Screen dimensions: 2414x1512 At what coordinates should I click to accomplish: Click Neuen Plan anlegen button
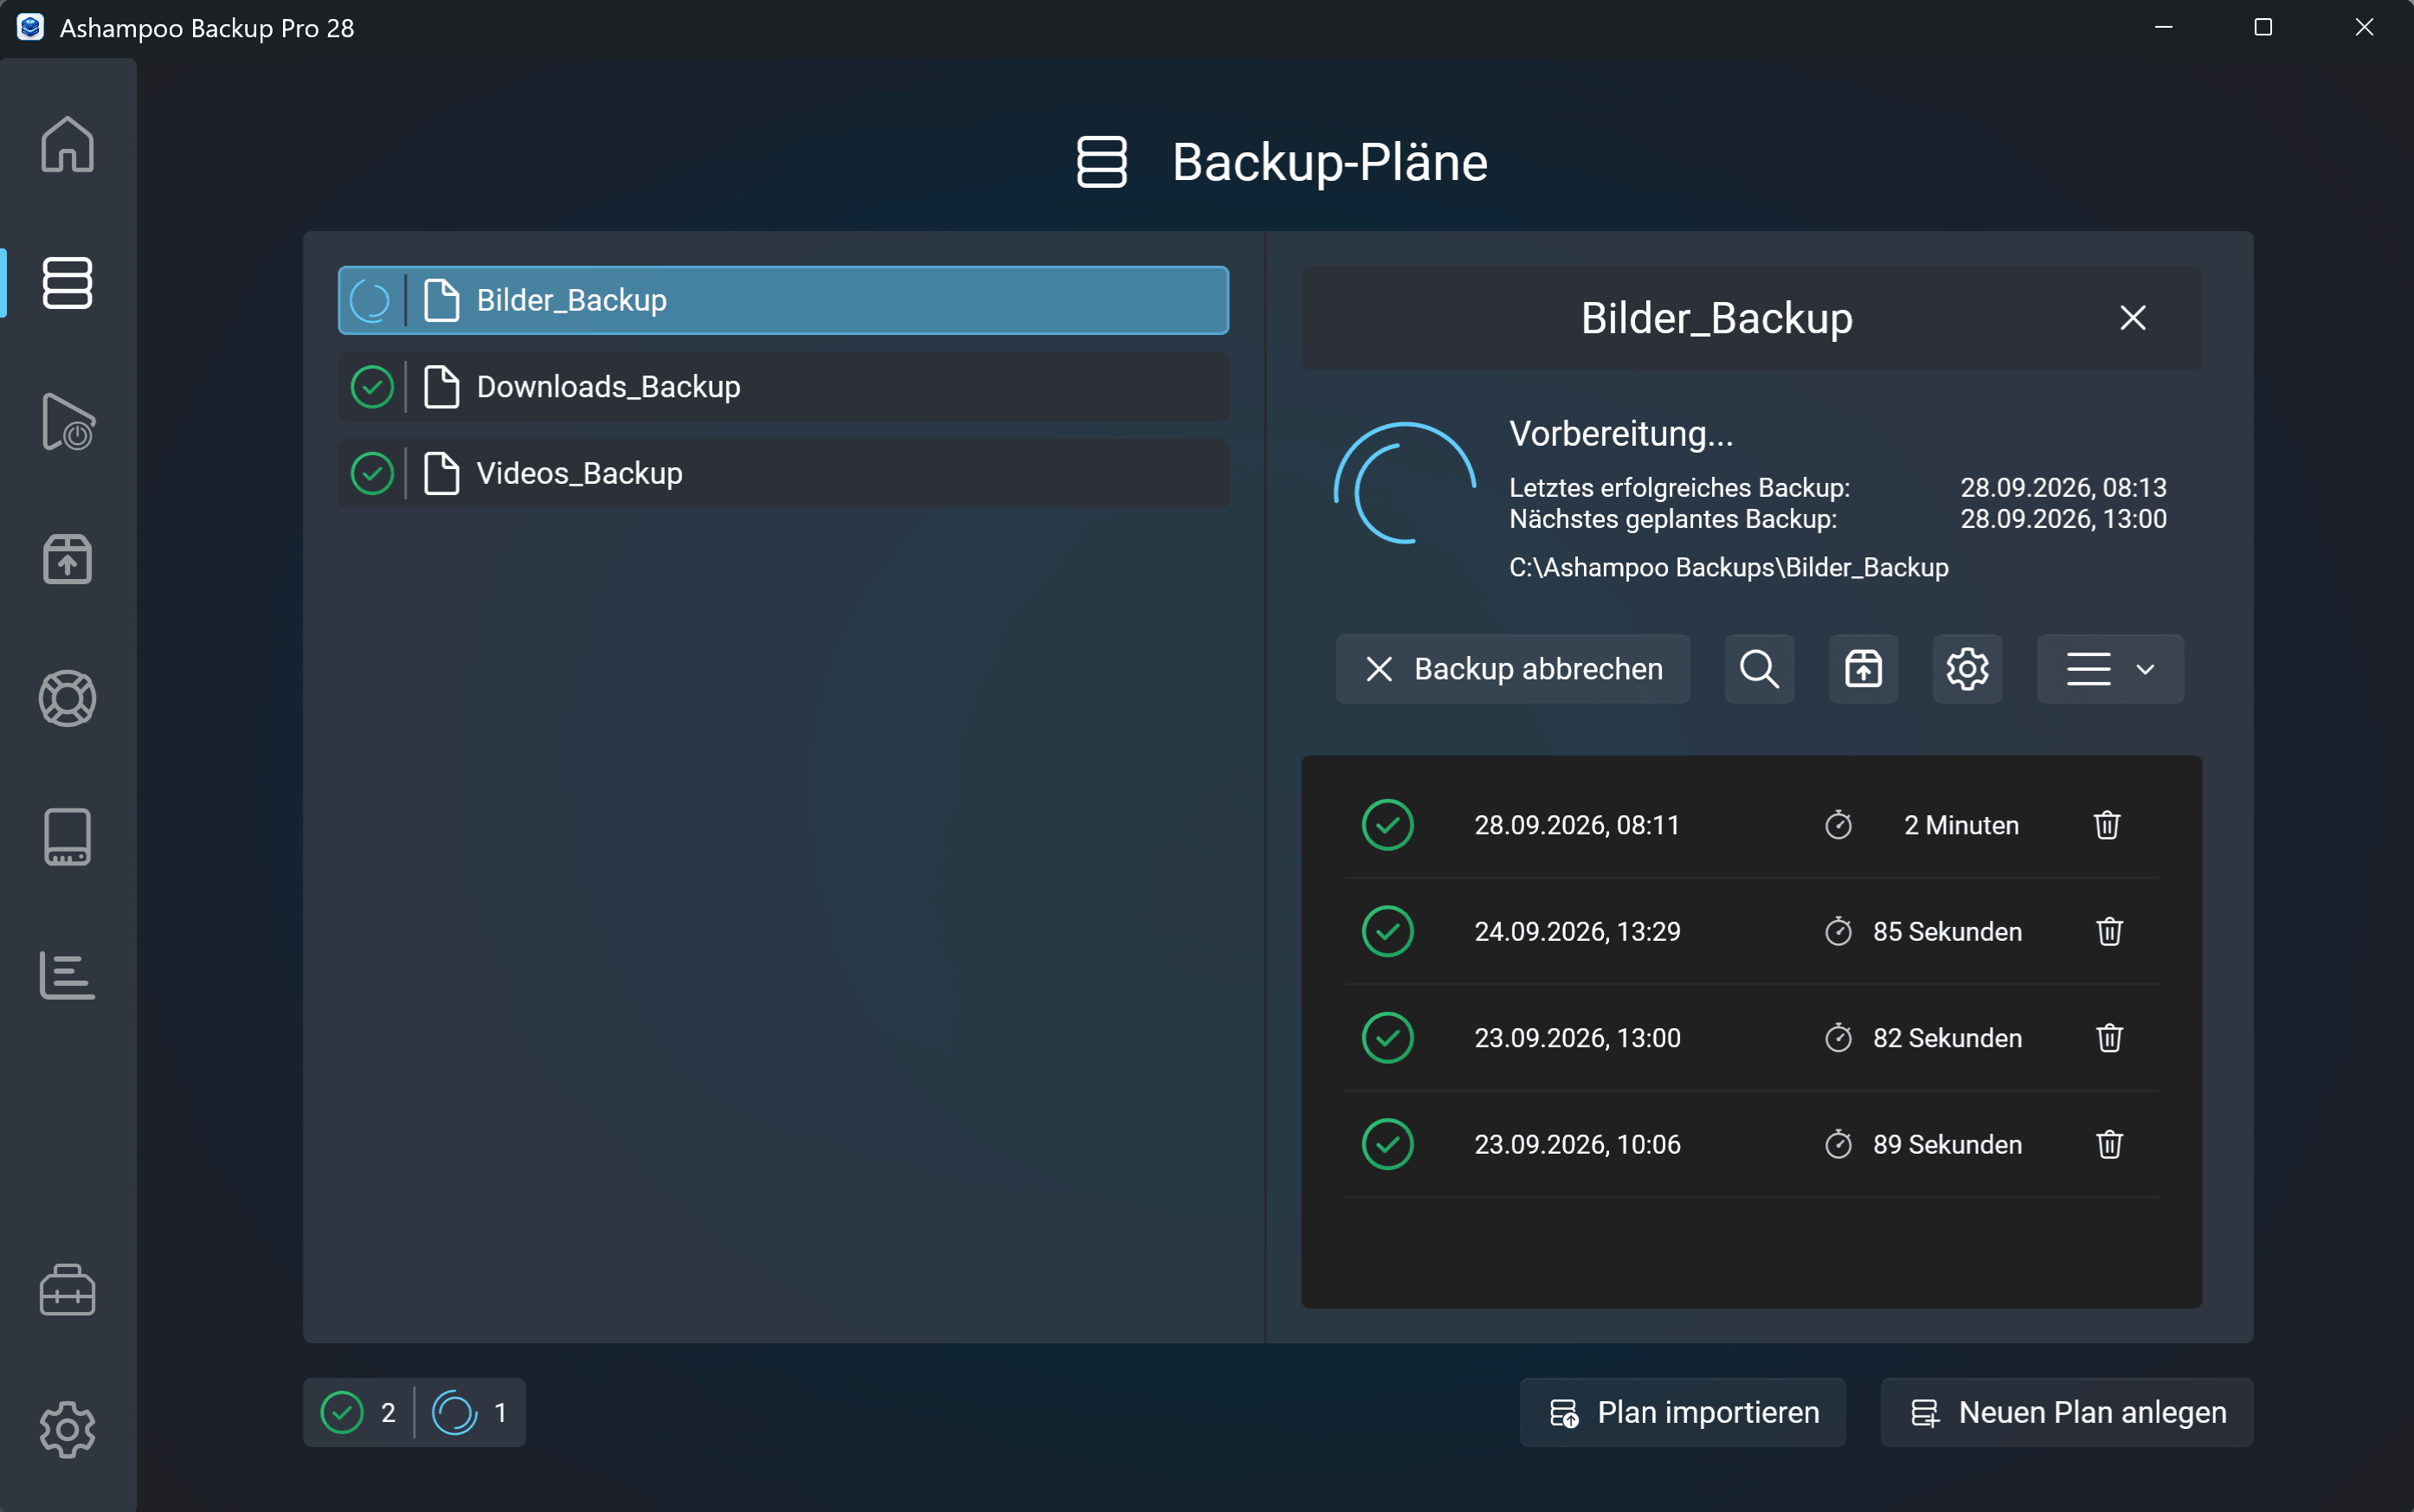(x=2067, y=1412)
